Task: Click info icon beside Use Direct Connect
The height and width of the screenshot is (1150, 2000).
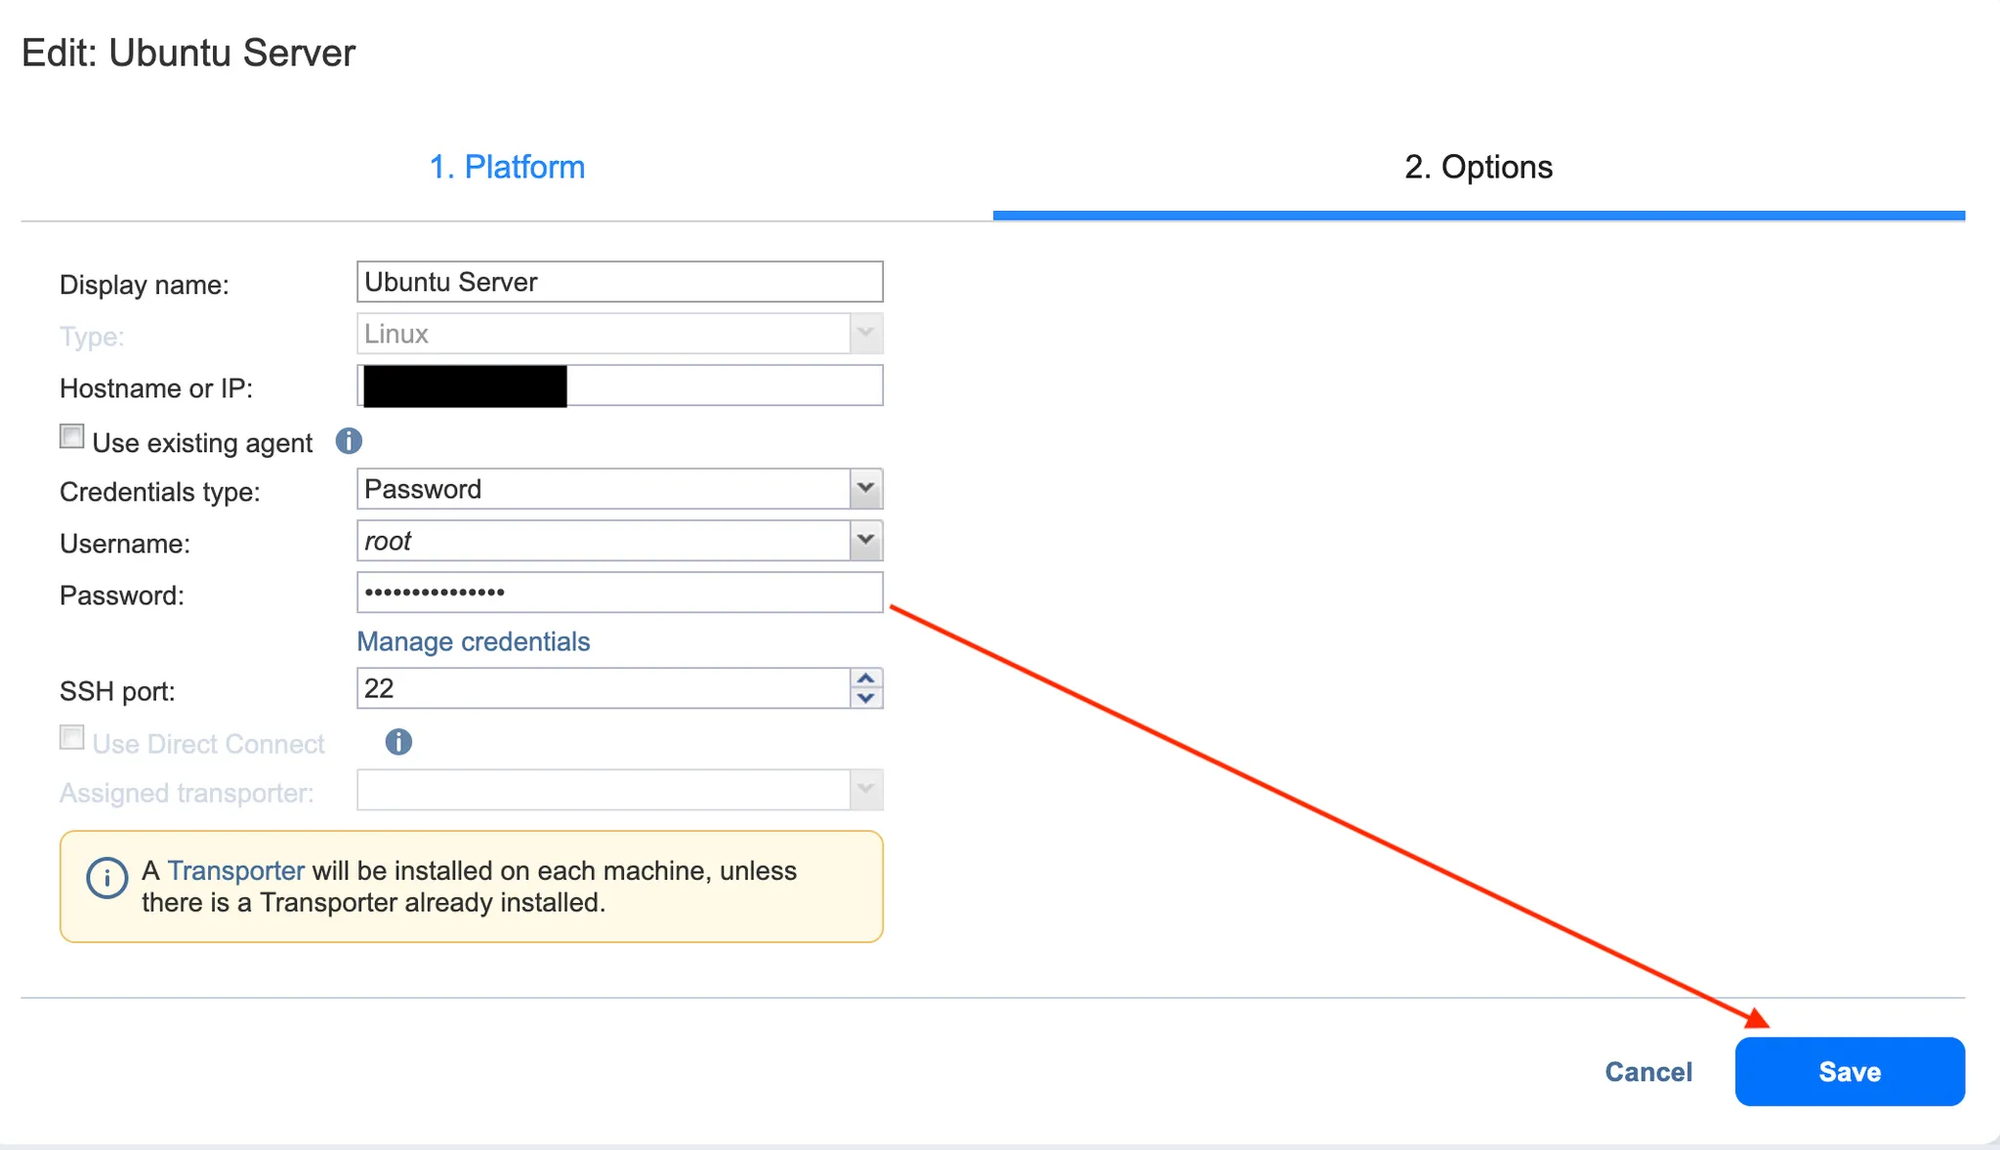Action: (x=398, y=742)
